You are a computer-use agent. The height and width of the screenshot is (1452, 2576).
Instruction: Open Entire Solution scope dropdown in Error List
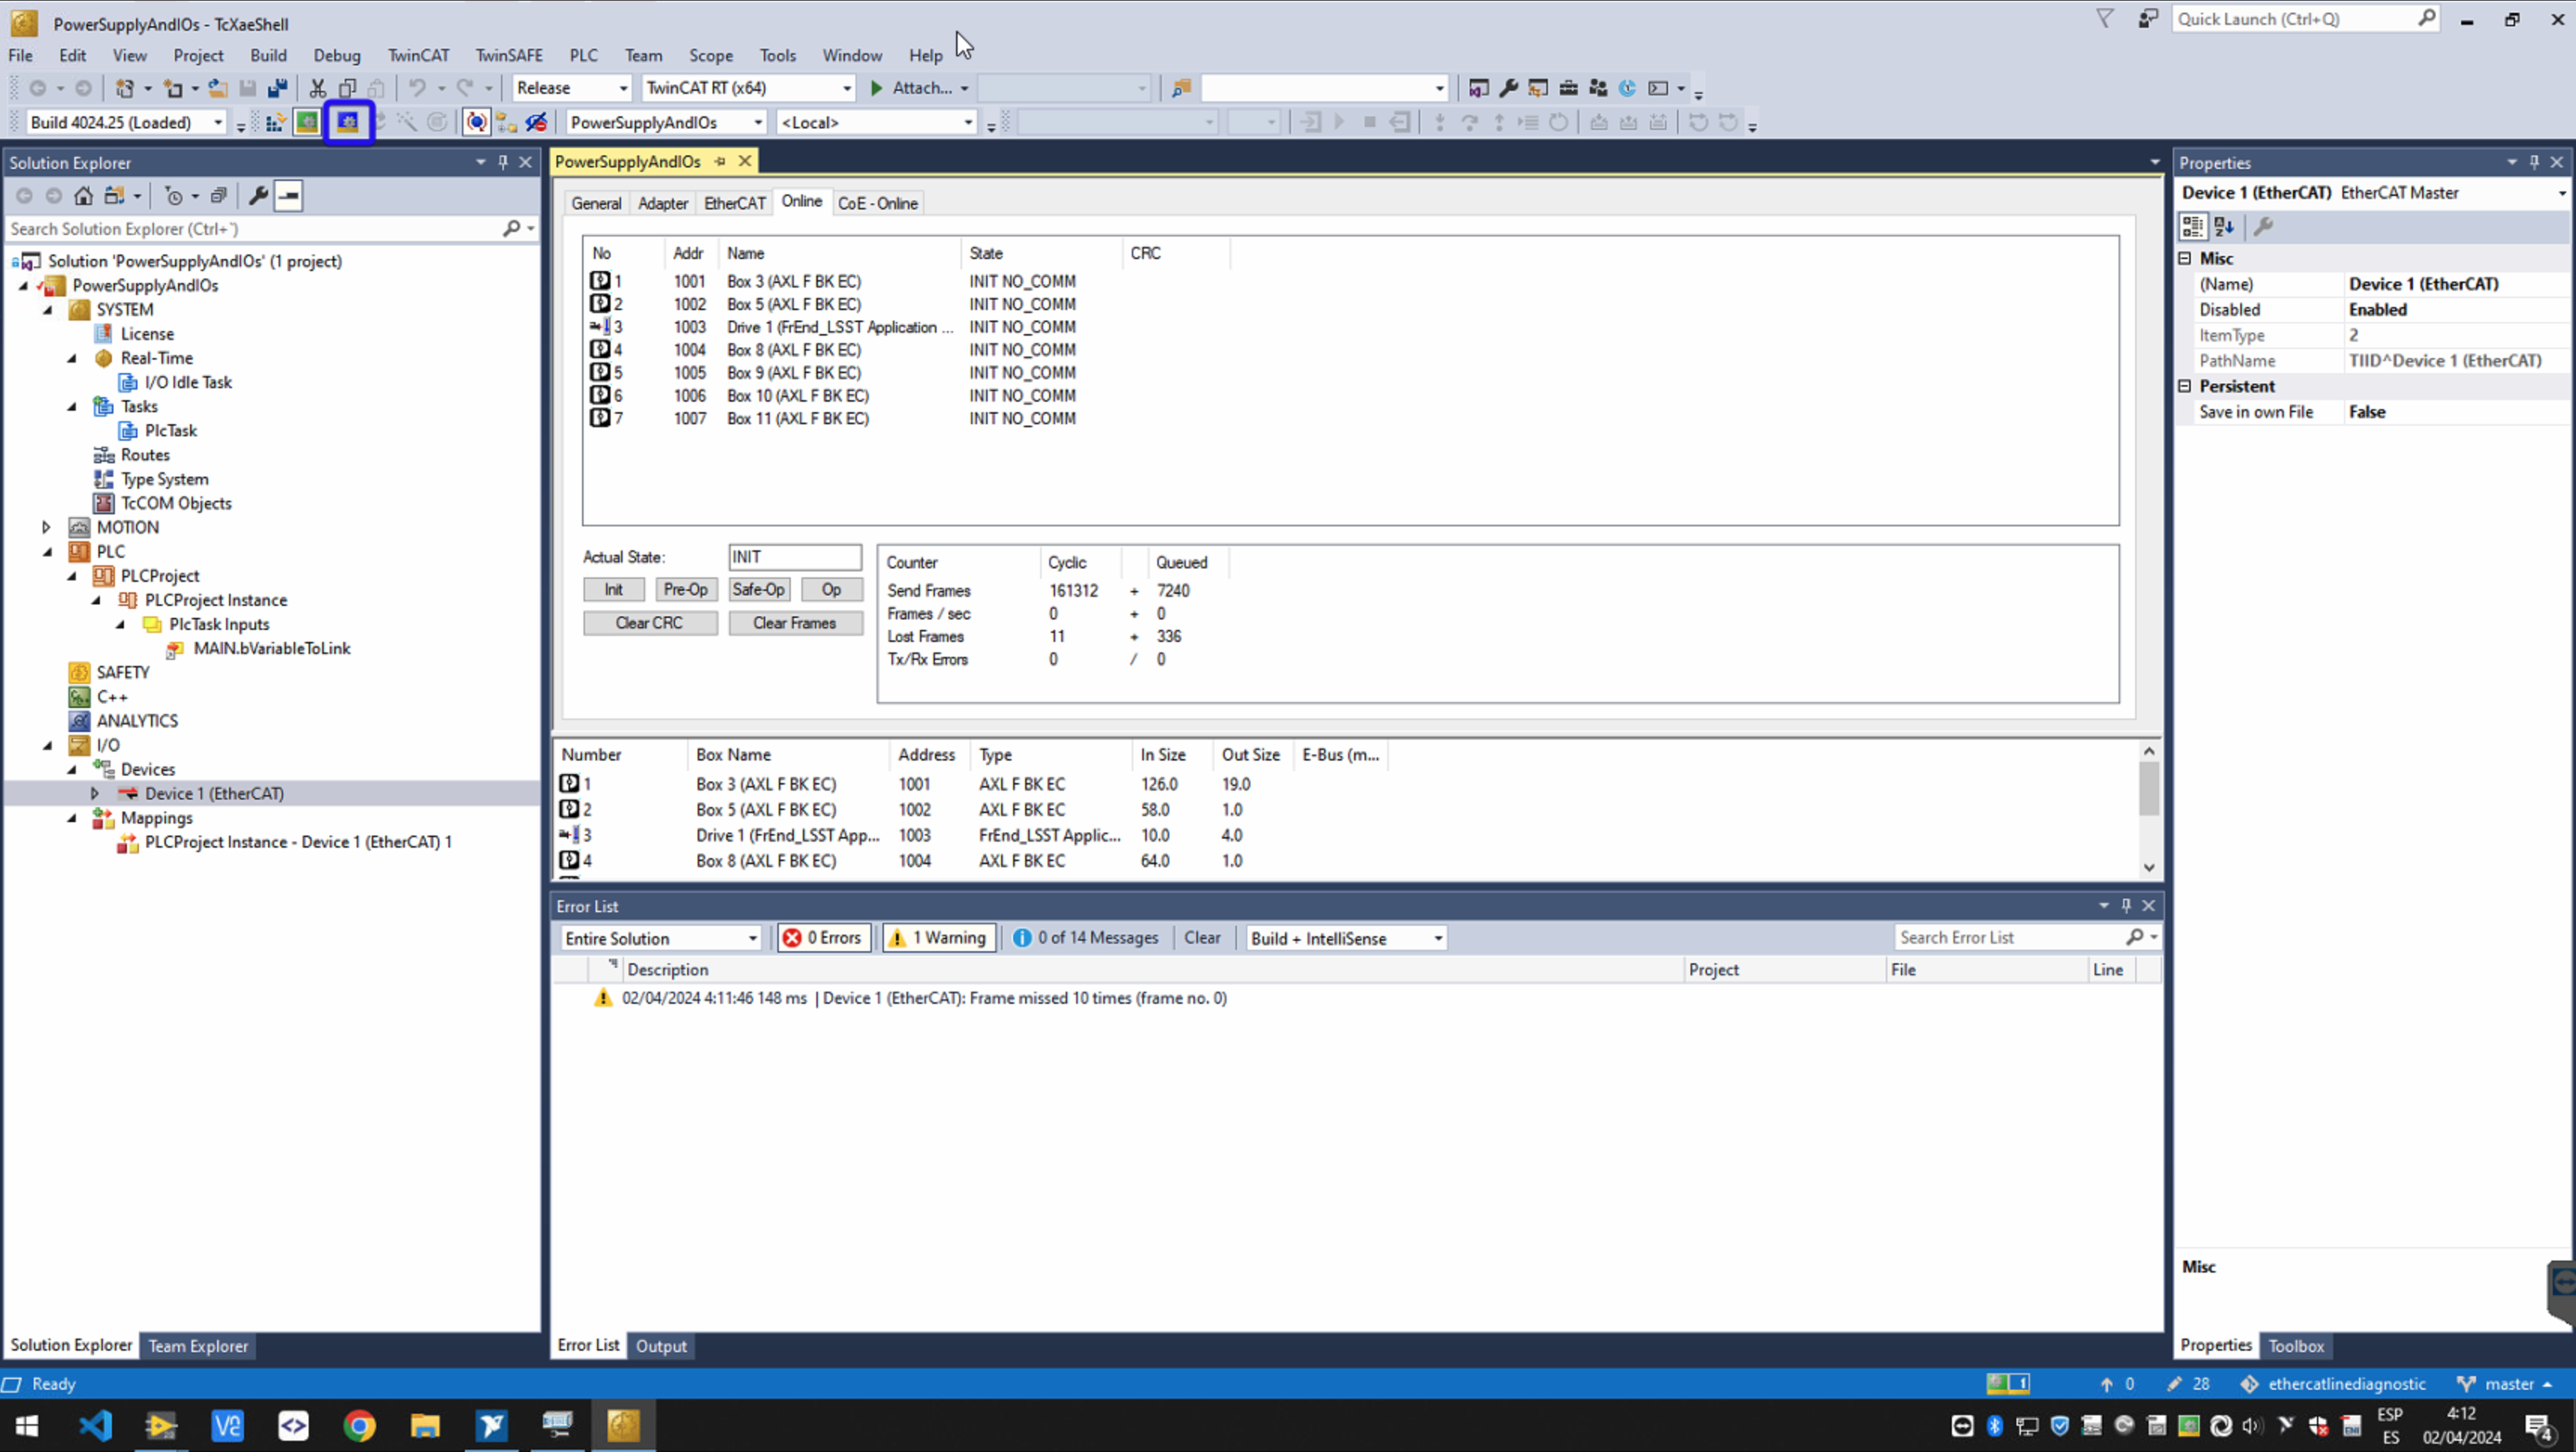[661, 938]
